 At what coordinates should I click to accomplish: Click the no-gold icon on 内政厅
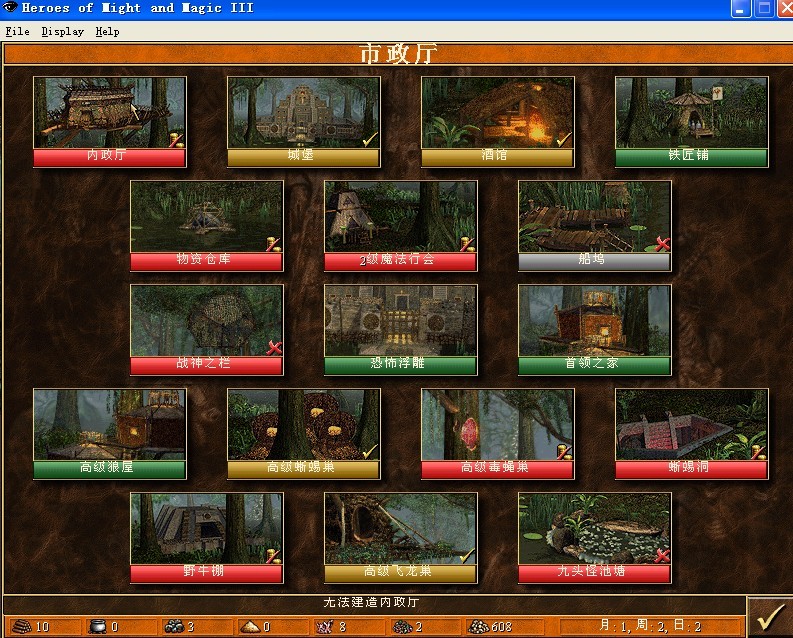[x=177, y=140]
